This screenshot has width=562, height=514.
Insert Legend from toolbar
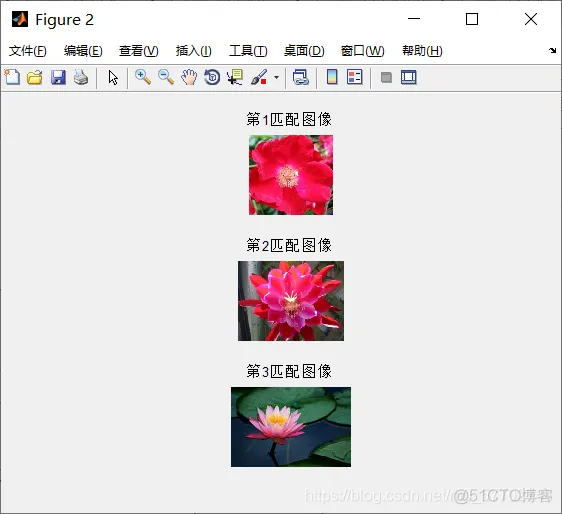[x=355, y=77]
